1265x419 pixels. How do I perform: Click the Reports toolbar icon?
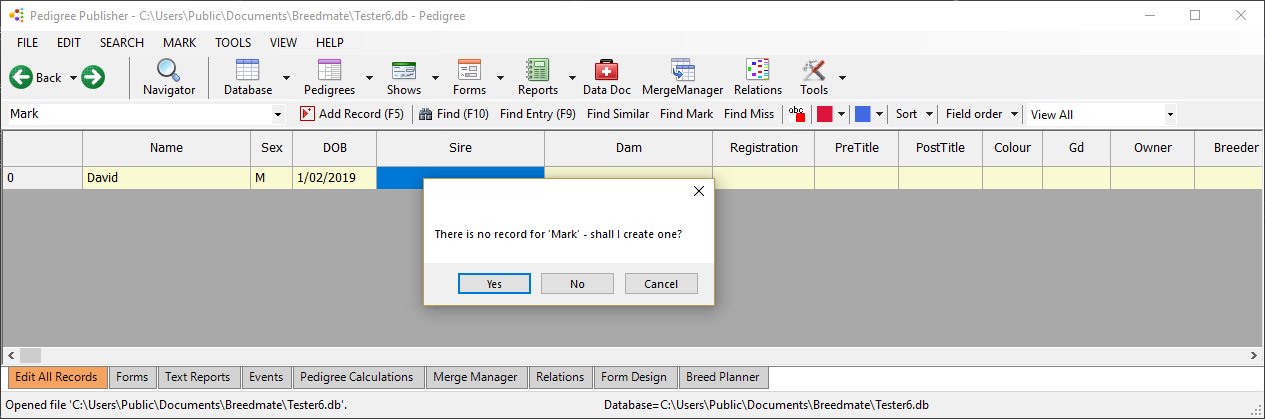(538, 77)
